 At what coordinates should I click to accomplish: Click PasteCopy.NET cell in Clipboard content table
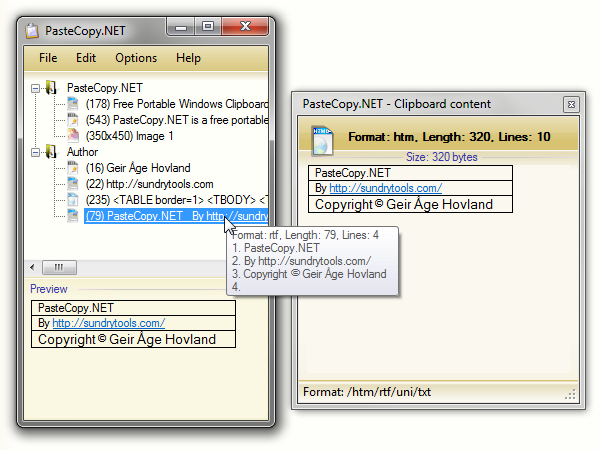(x=410, y=173)
